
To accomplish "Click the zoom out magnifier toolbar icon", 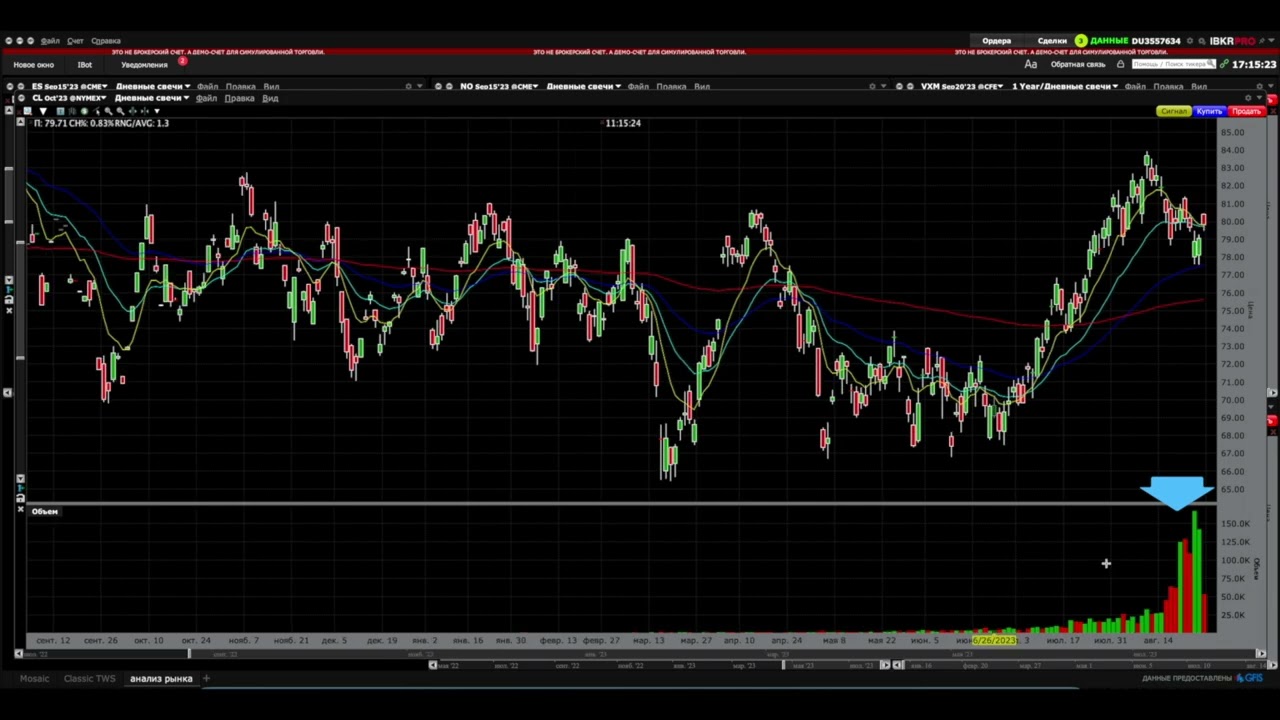I will [x=120, y=111].
